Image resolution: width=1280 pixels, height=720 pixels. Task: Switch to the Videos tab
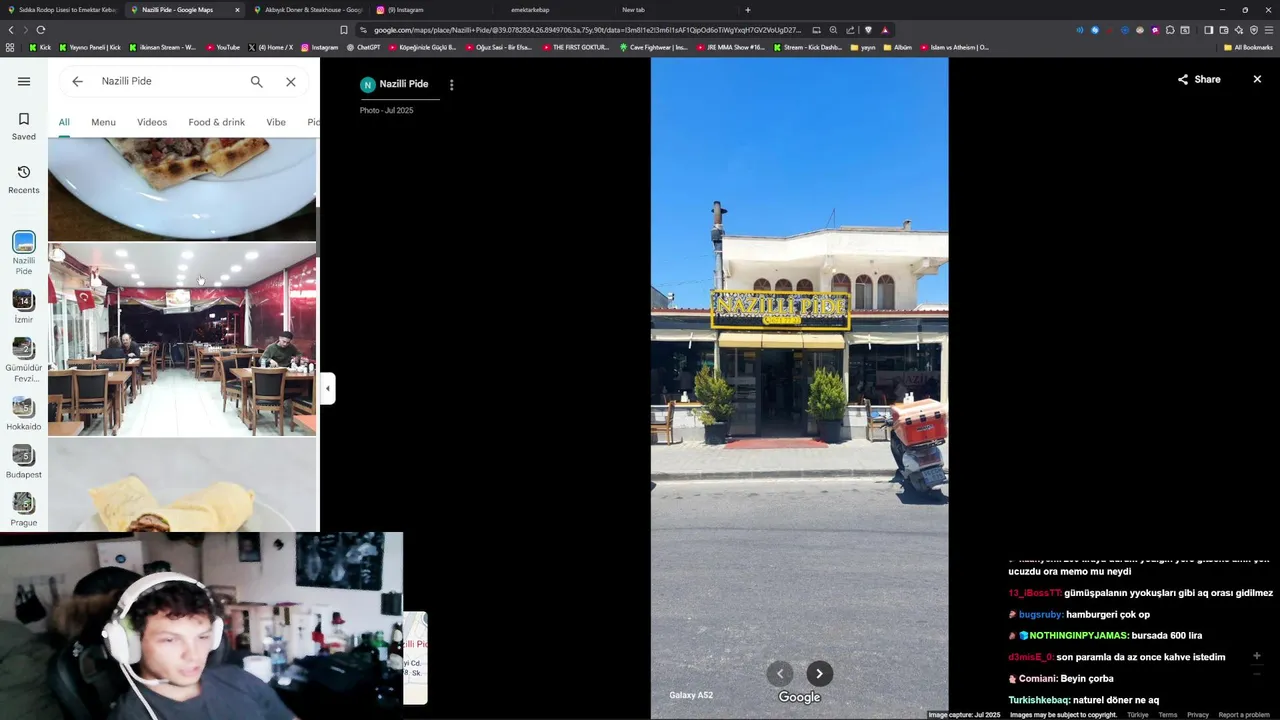click(152, 122)
